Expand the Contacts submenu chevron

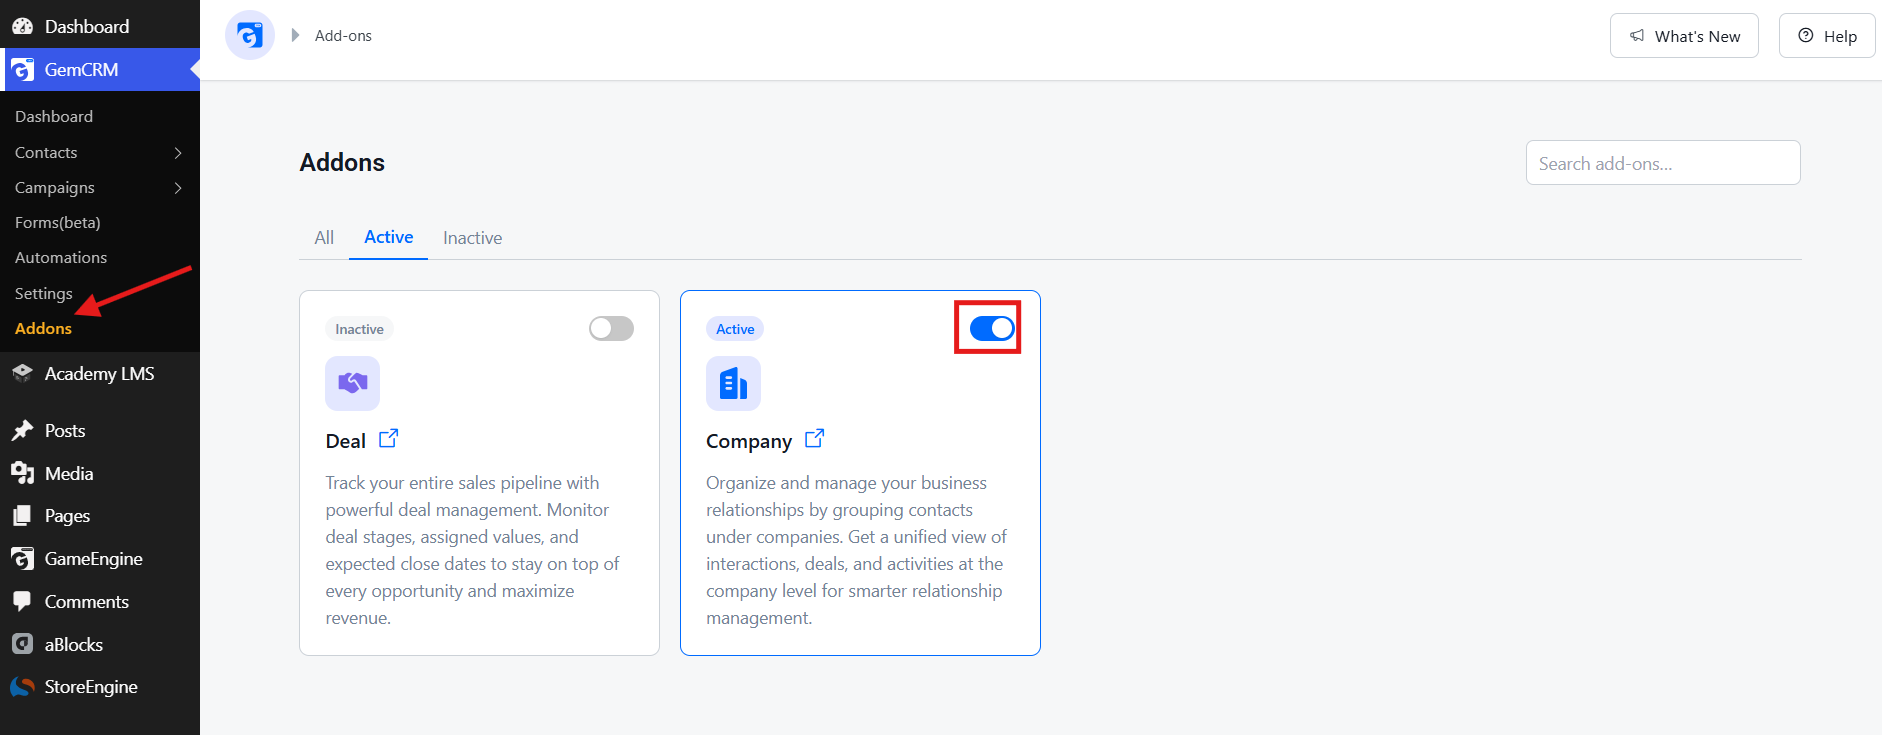(178, 153)
